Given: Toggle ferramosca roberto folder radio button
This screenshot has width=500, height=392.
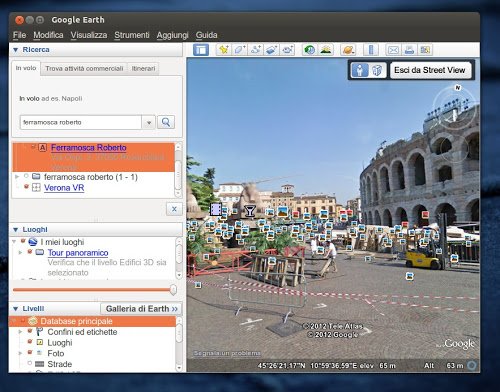Looking at the screenshot, I should 26,176.
